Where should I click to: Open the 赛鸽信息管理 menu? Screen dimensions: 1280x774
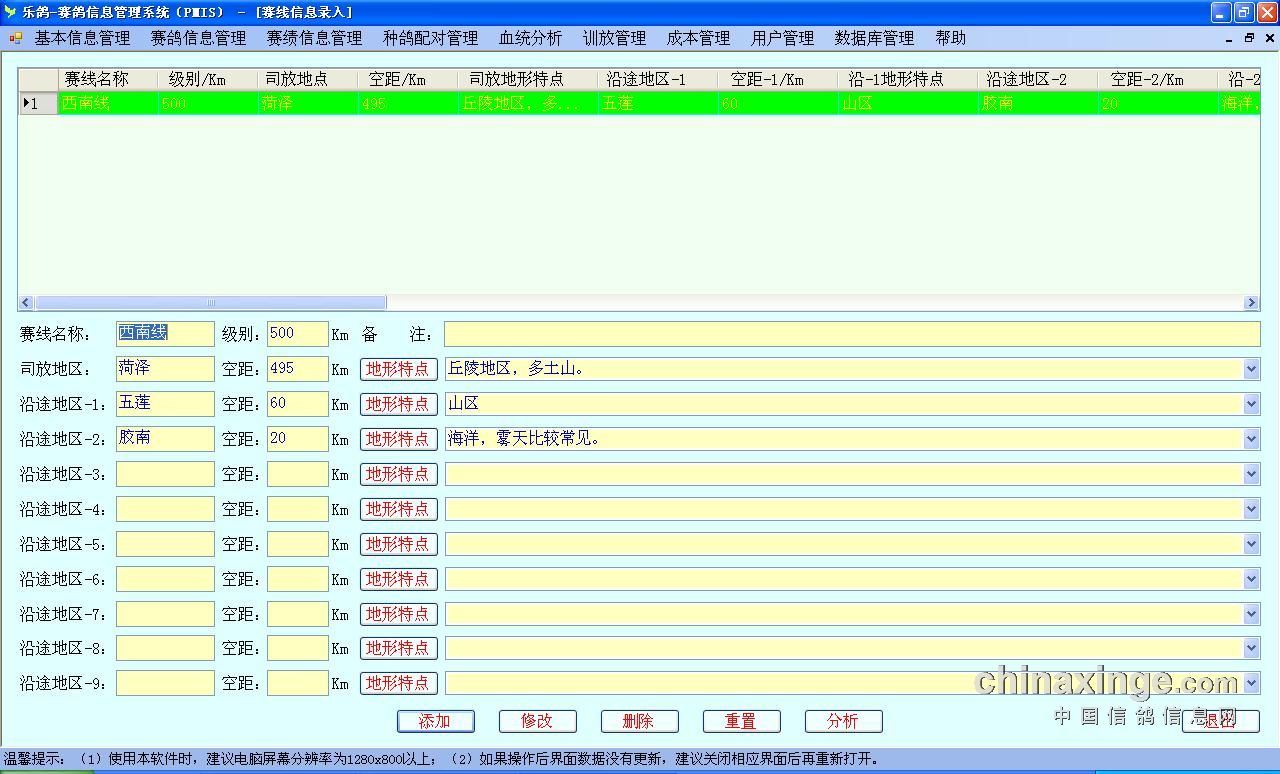[x=198, y=38]
